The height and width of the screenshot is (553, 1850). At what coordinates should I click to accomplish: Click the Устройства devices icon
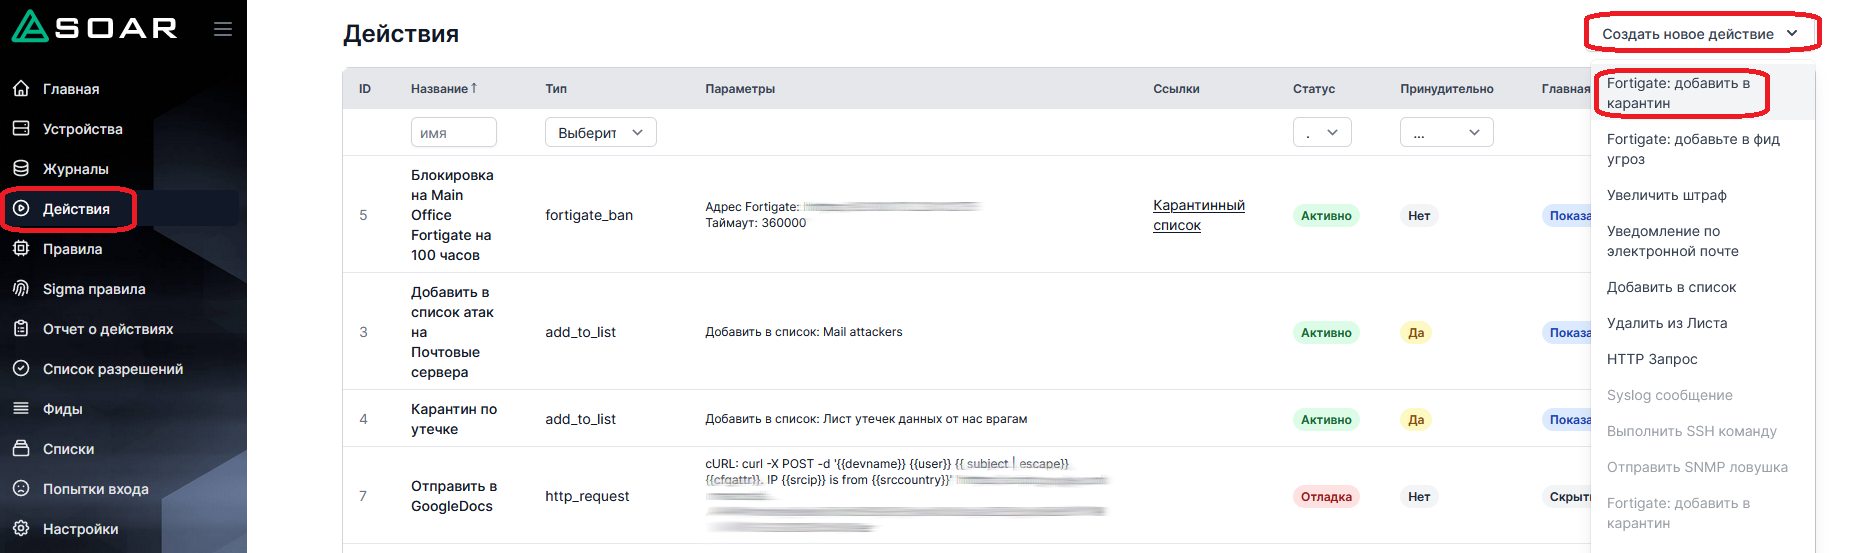(21, 129)
